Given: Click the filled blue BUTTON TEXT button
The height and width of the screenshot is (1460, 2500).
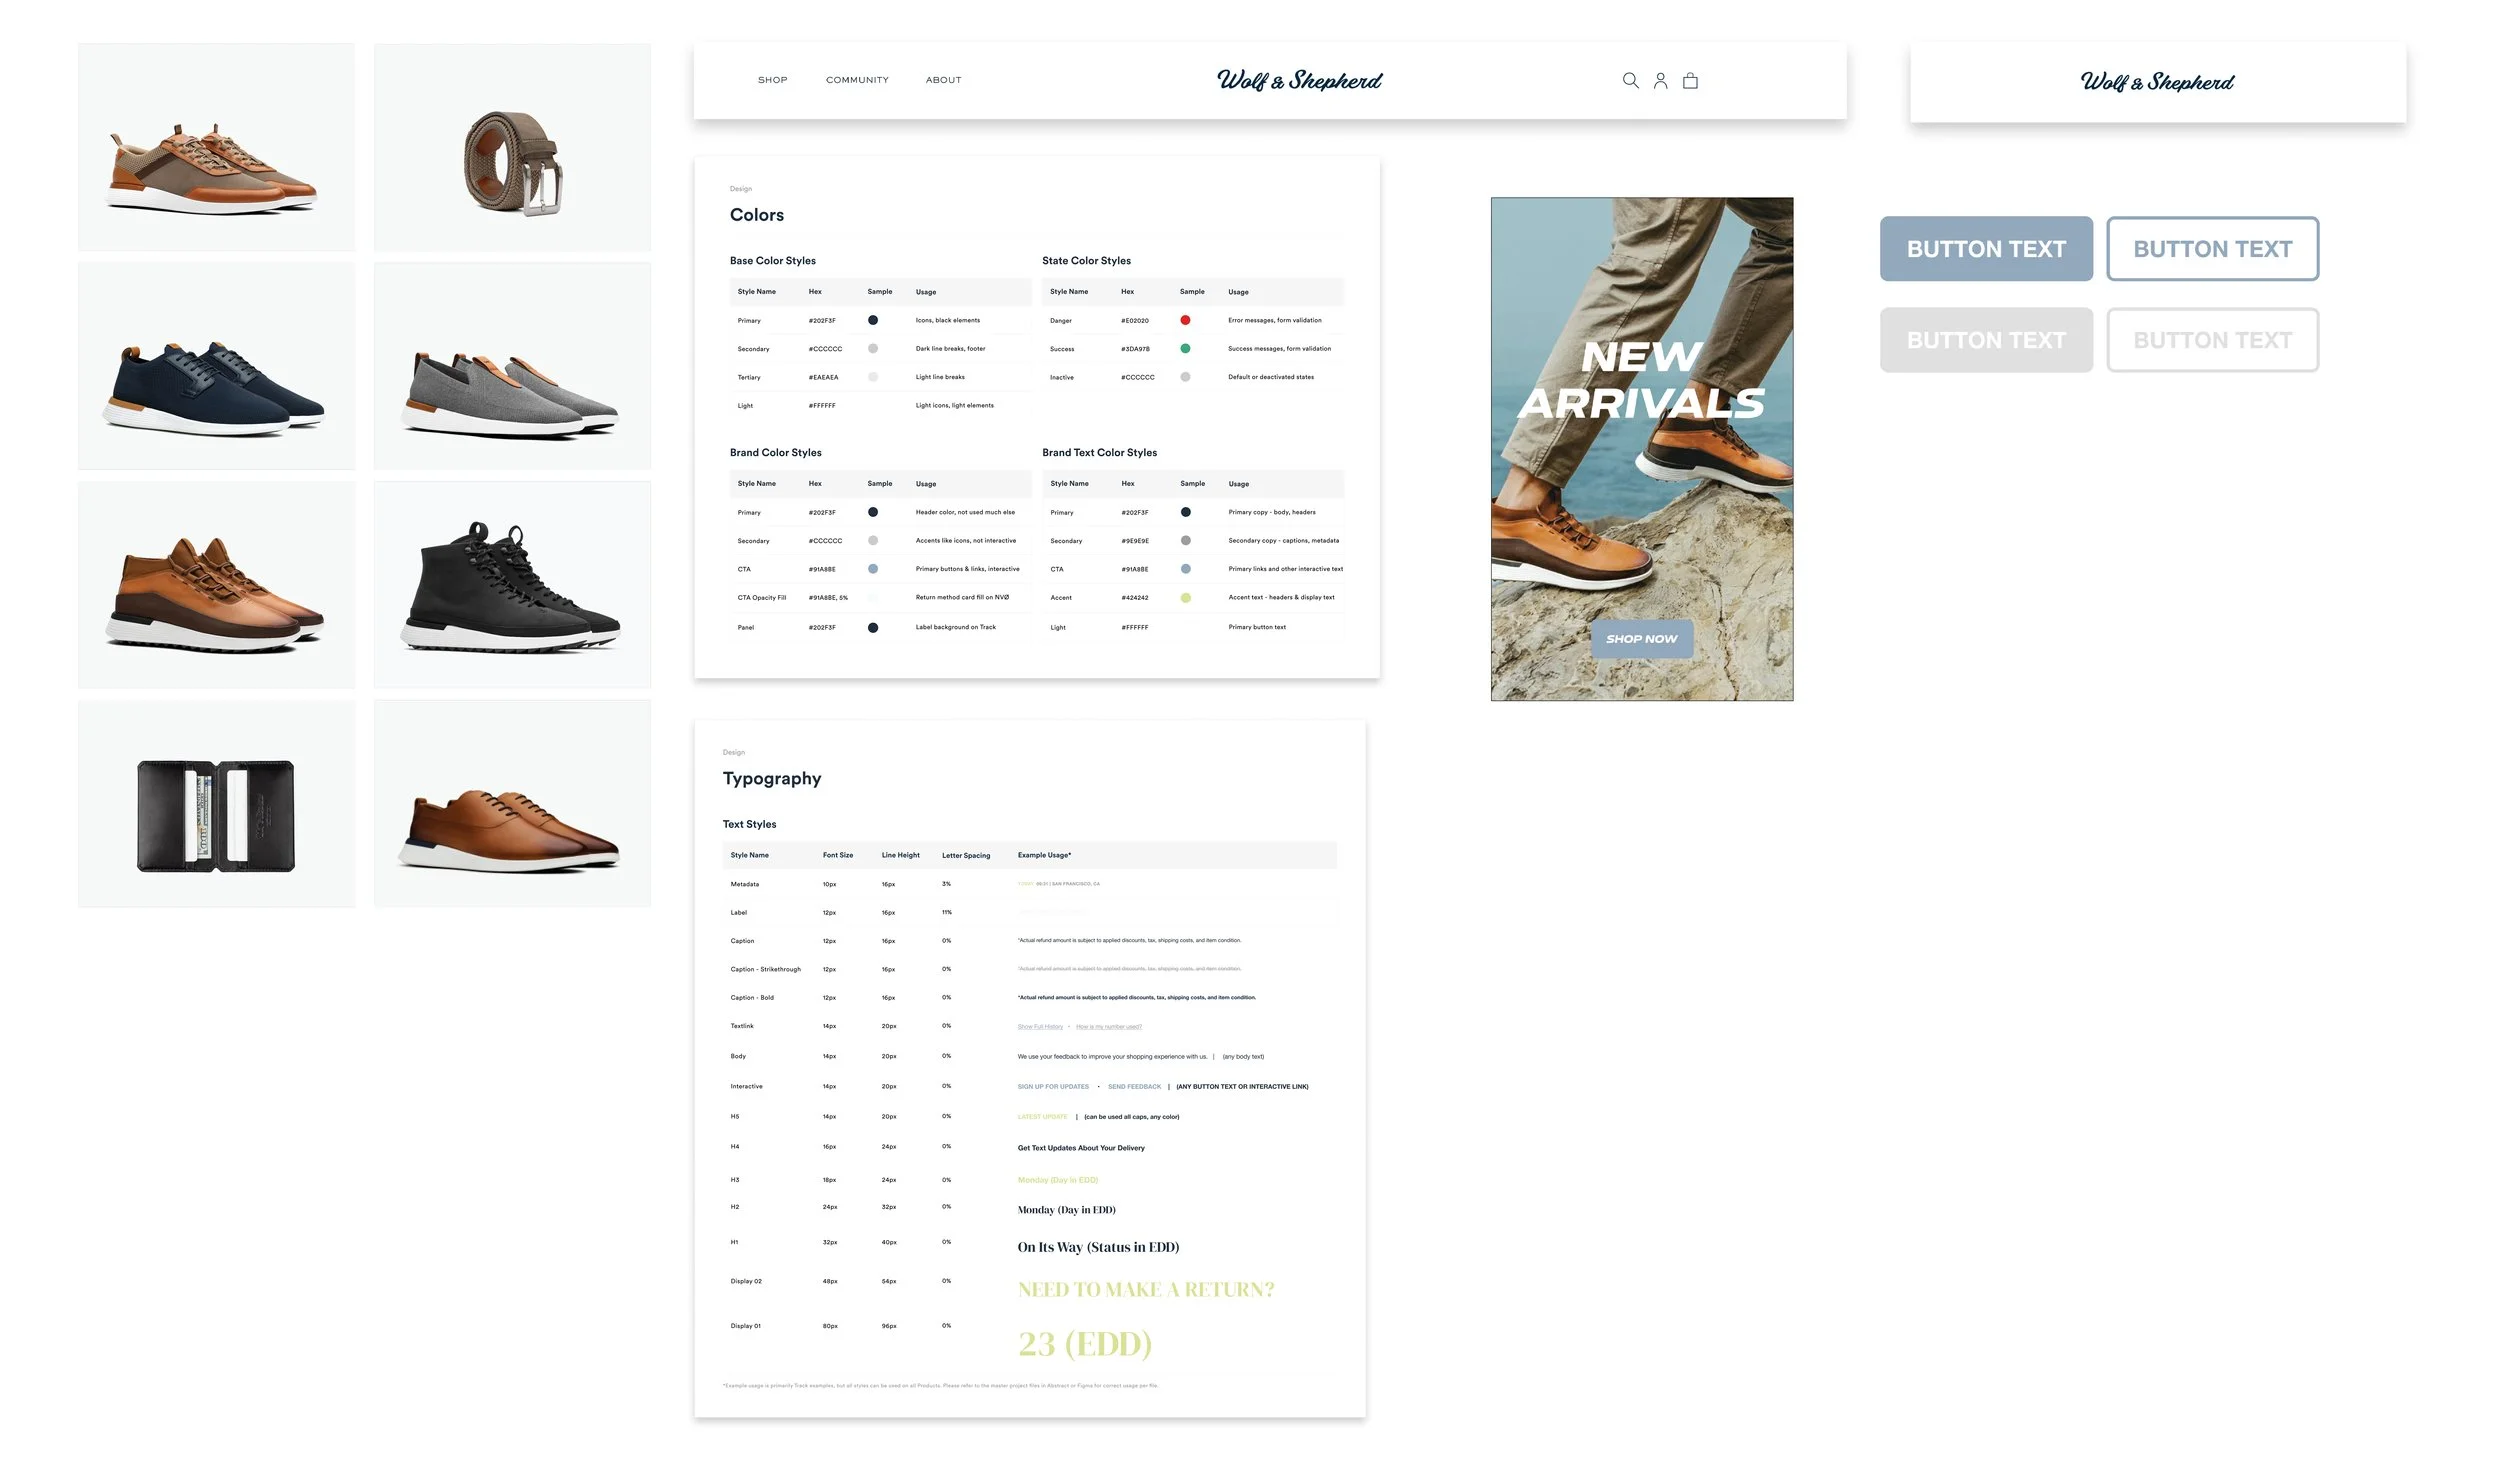Looking at the screenshot, I should (1986, 249).
